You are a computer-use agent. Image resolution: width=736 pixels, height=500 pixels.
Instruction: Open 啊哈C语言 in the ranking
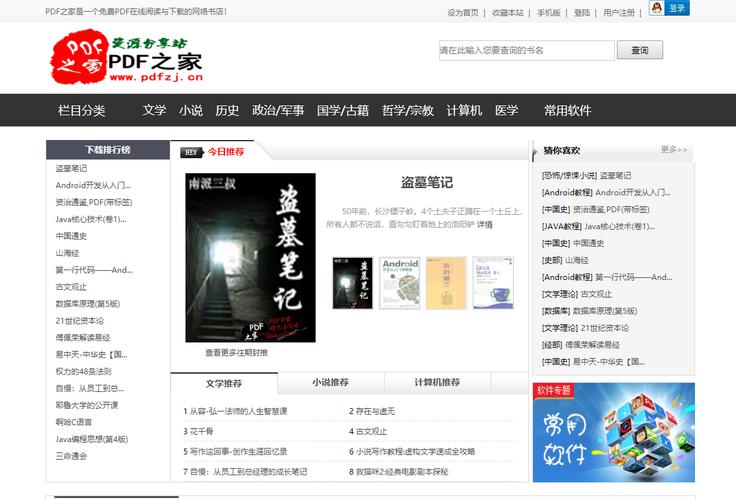coord(74,422)
